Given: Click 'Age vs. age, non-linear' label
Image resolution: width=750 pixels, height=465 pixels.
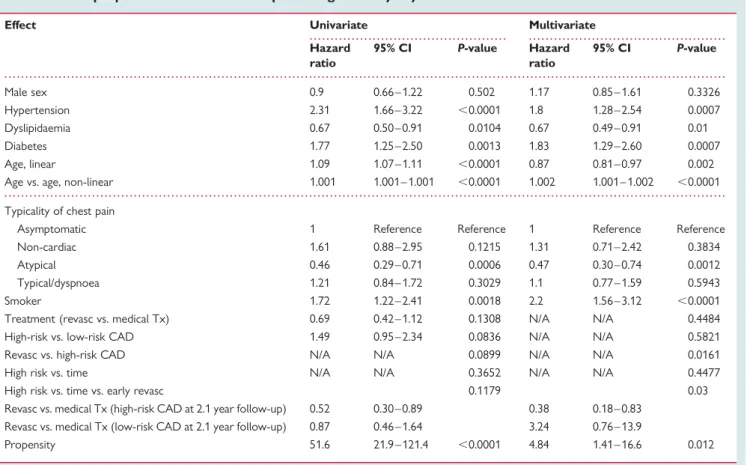Looking at the screenshot, I should point(59,182).
